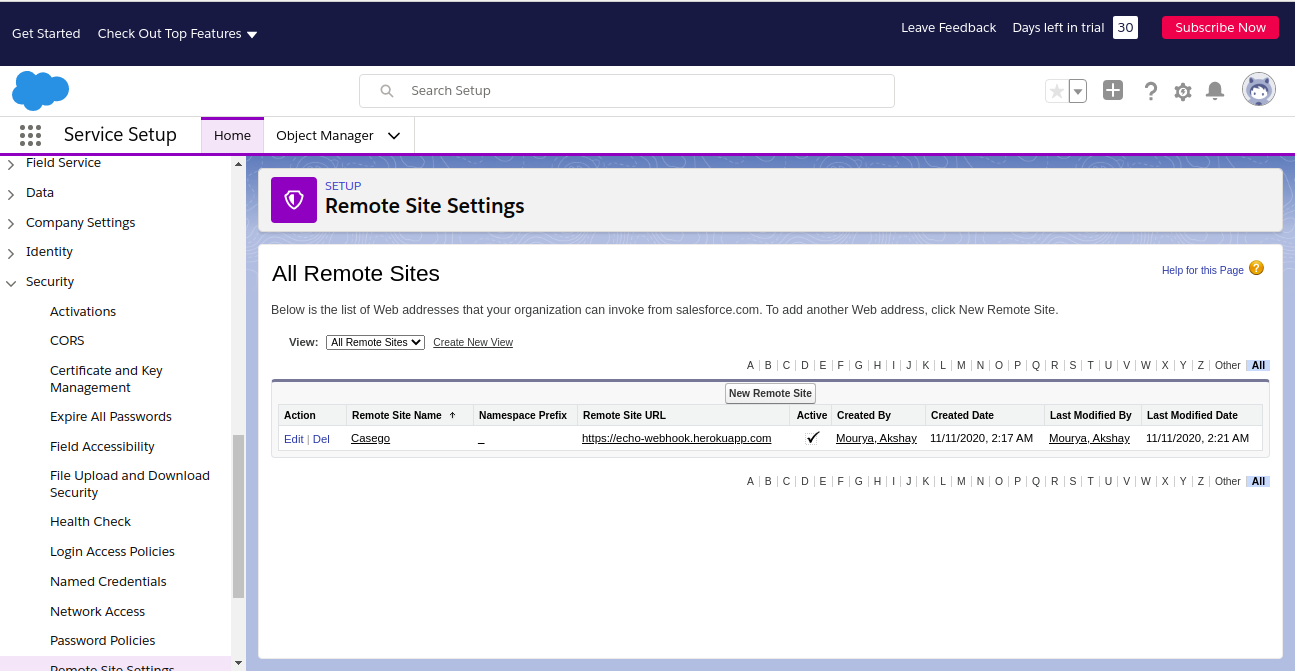Open Field Accessibility in sidebar
Screen dimensions: 1295x671
[x=102, y=447]
